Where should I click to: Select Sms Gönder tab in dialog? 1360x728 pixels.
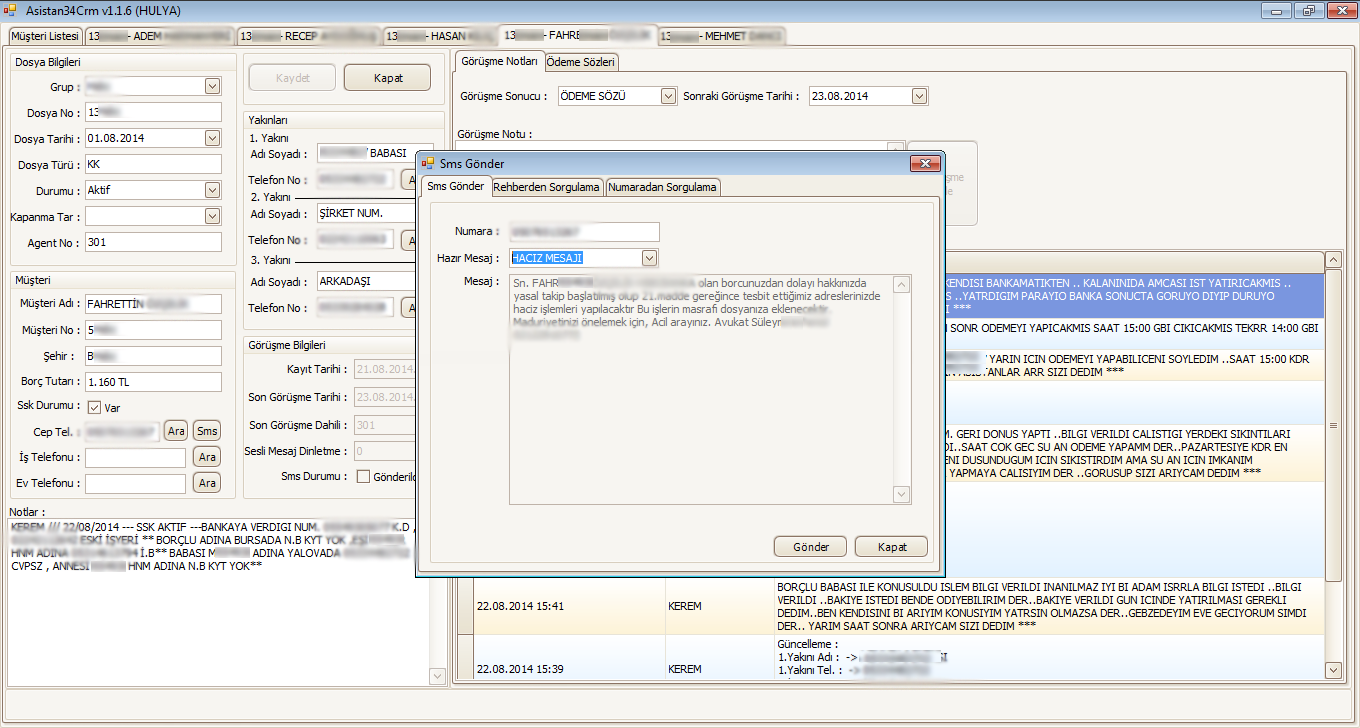click(456, 185)
